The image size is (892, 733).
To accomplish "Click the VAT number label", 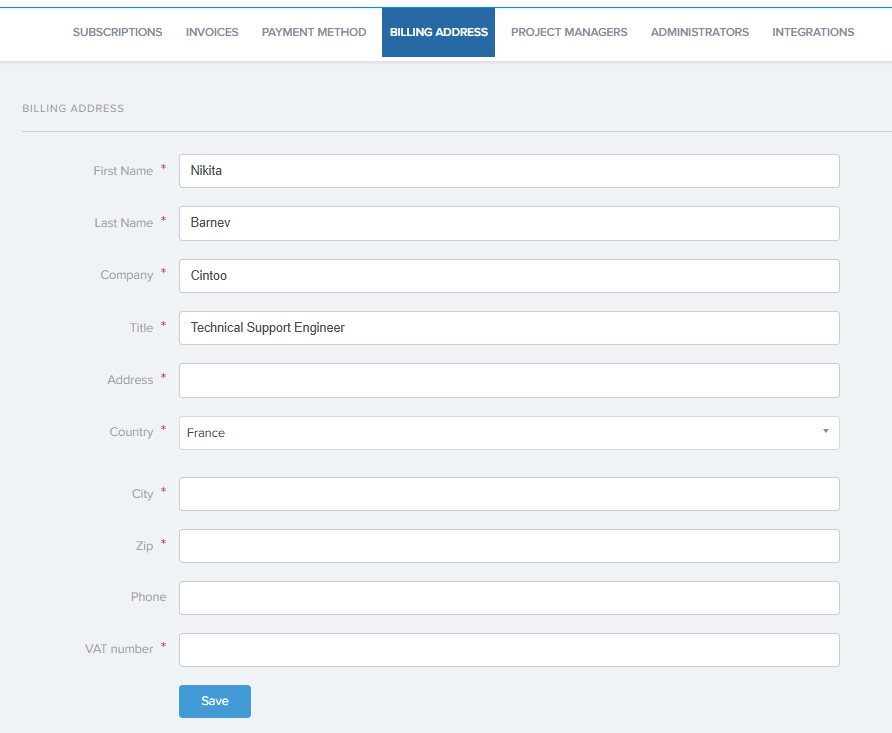I will click(119, 649).
